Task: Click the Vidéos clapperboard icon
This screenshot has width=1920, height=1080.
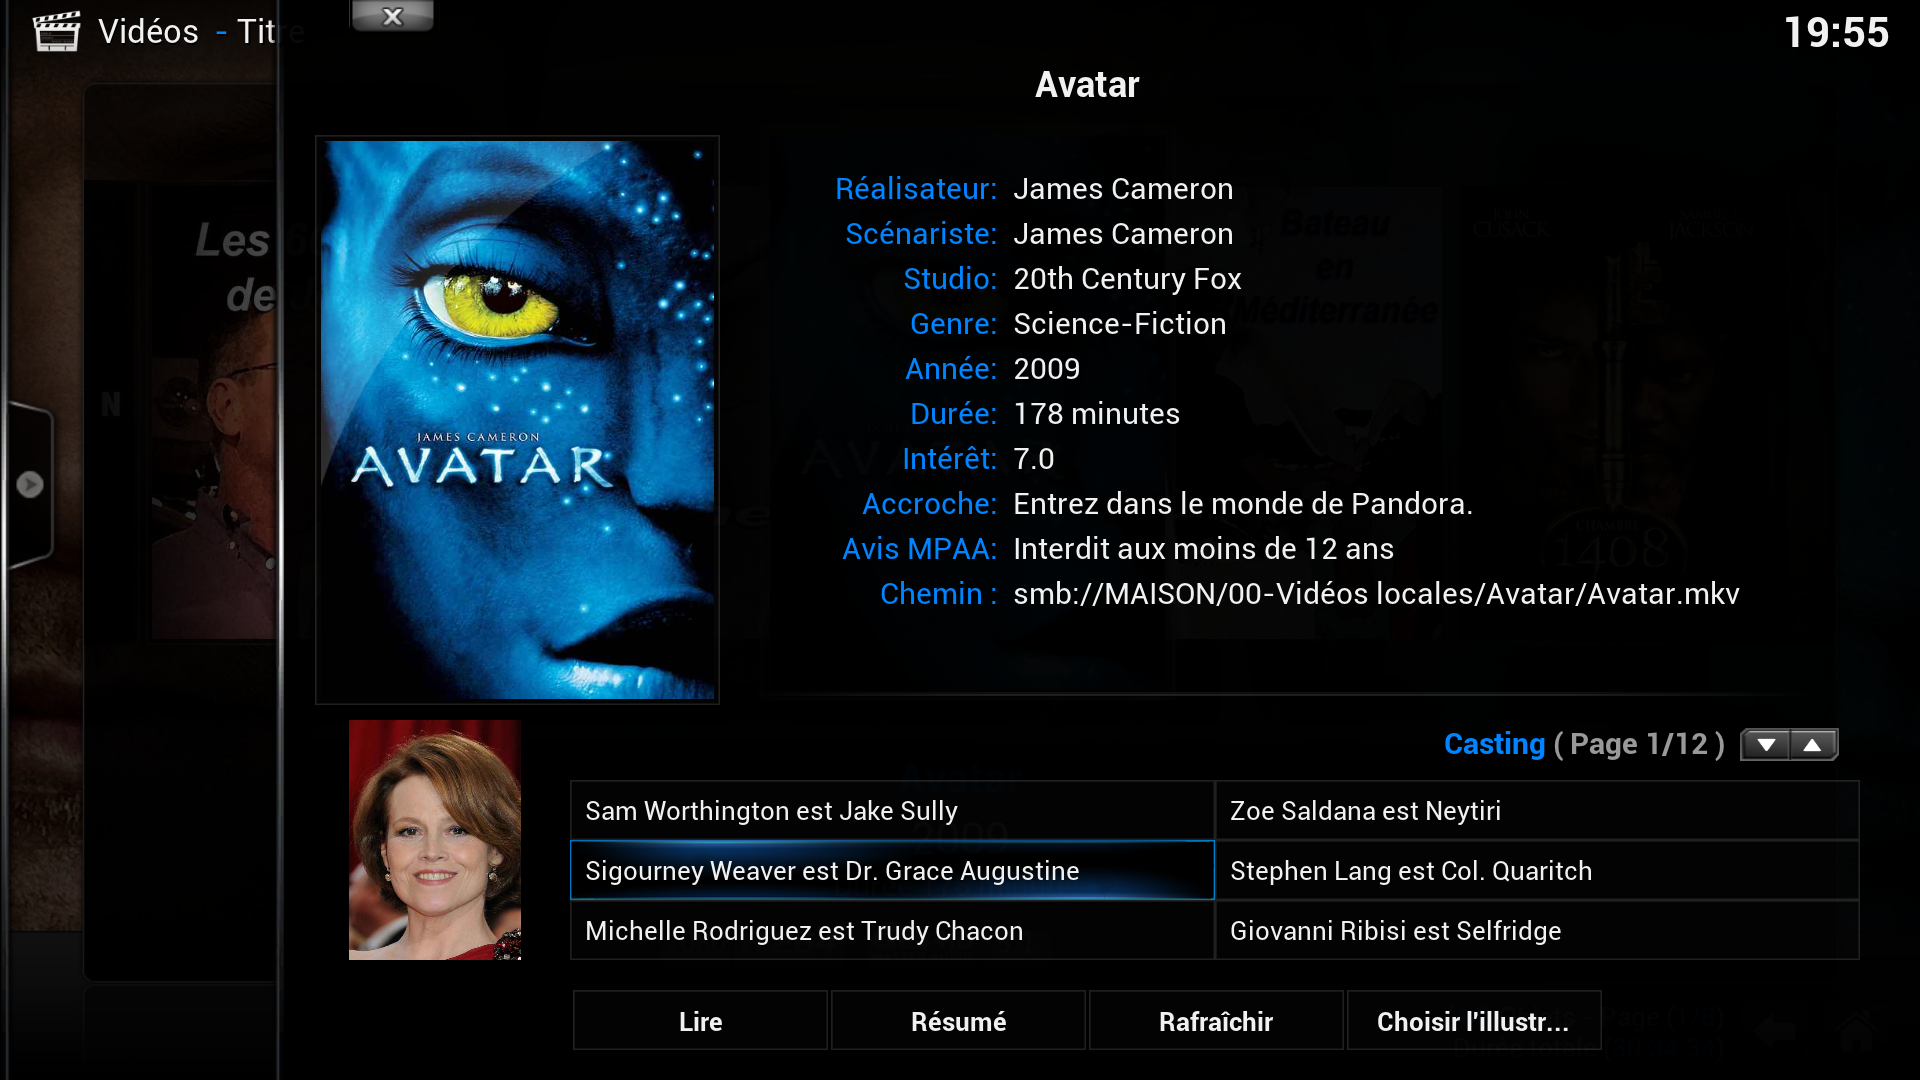Action: 56,31
